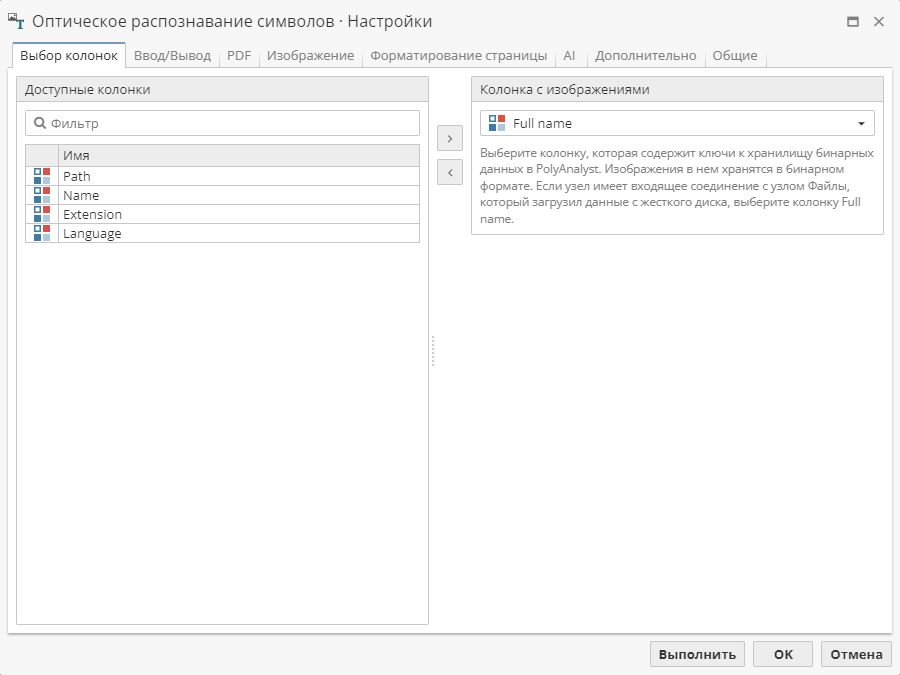The height and width of the screenshot is (675, 900).
Task: Confirm settings with the OK button
Action: 783,654
